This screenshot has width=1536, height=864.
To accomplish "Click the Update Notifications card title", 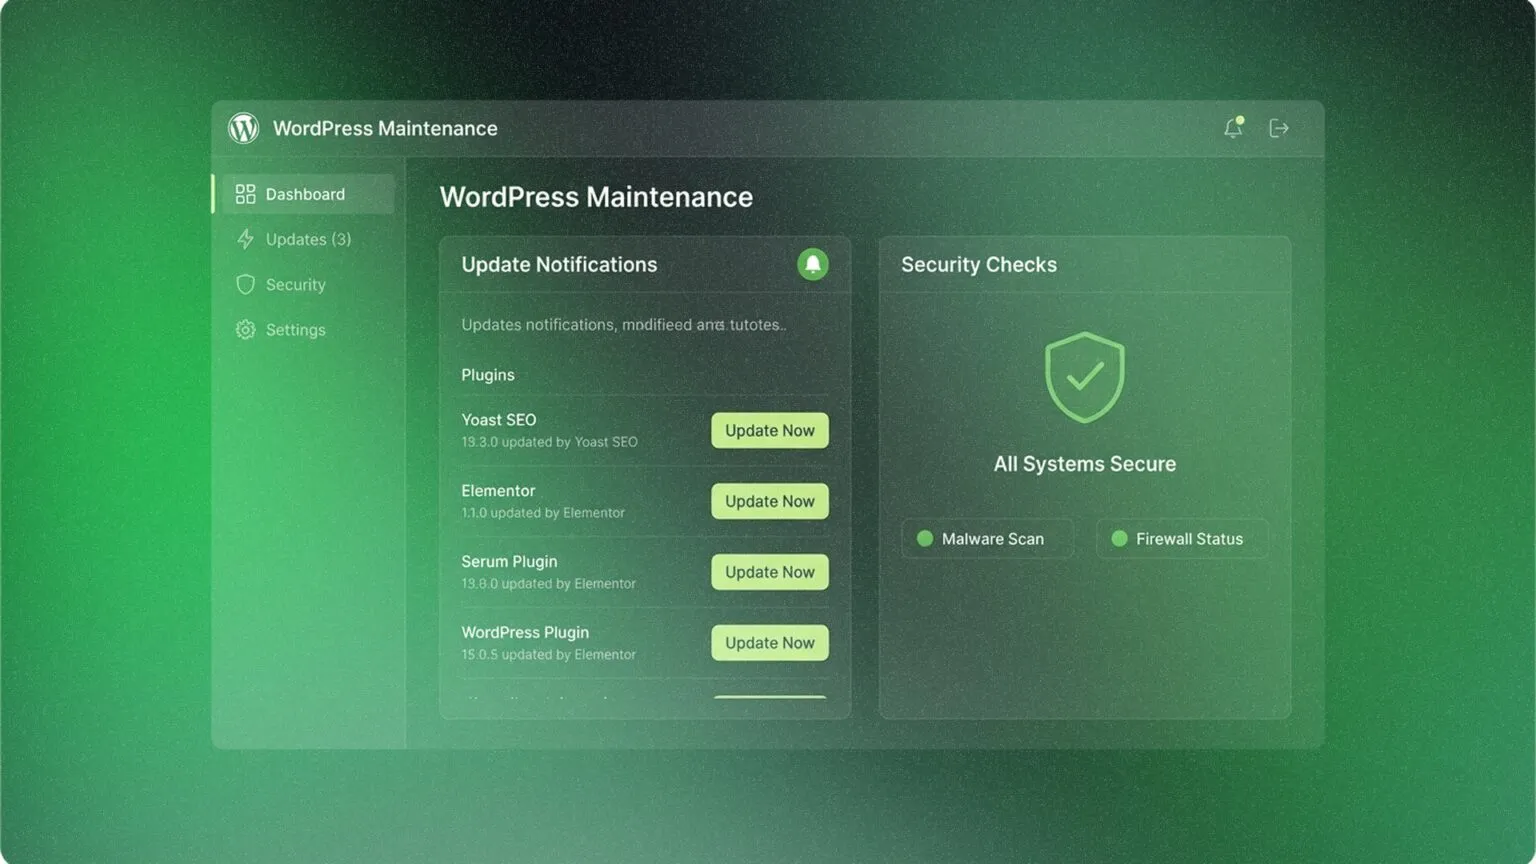I will 559,264.
